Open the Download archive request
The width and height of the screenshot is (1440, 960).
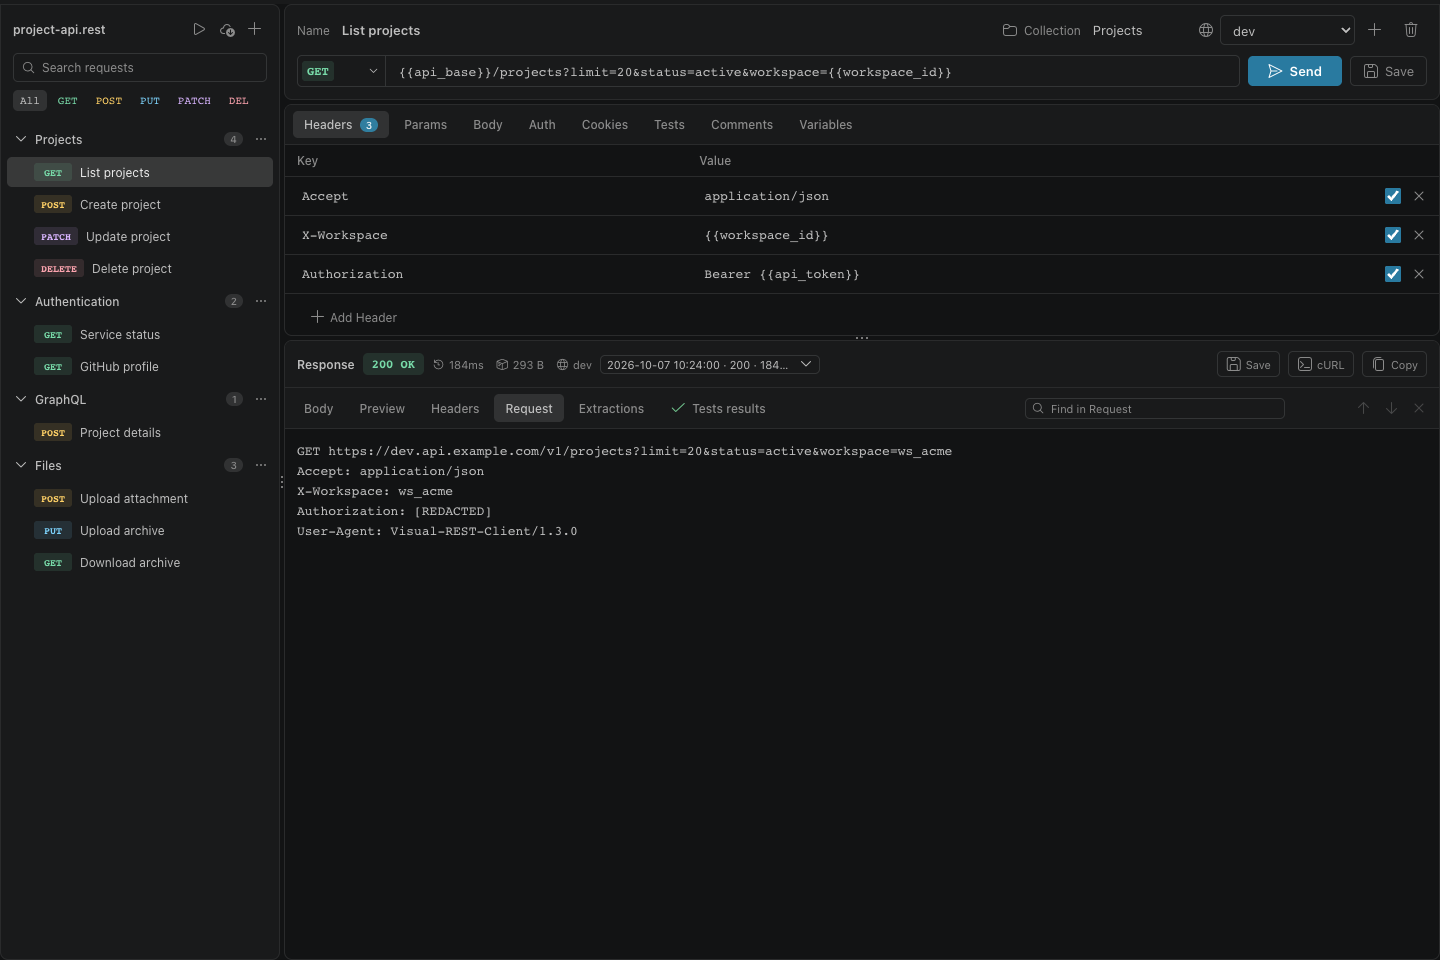tap(140, 563)
